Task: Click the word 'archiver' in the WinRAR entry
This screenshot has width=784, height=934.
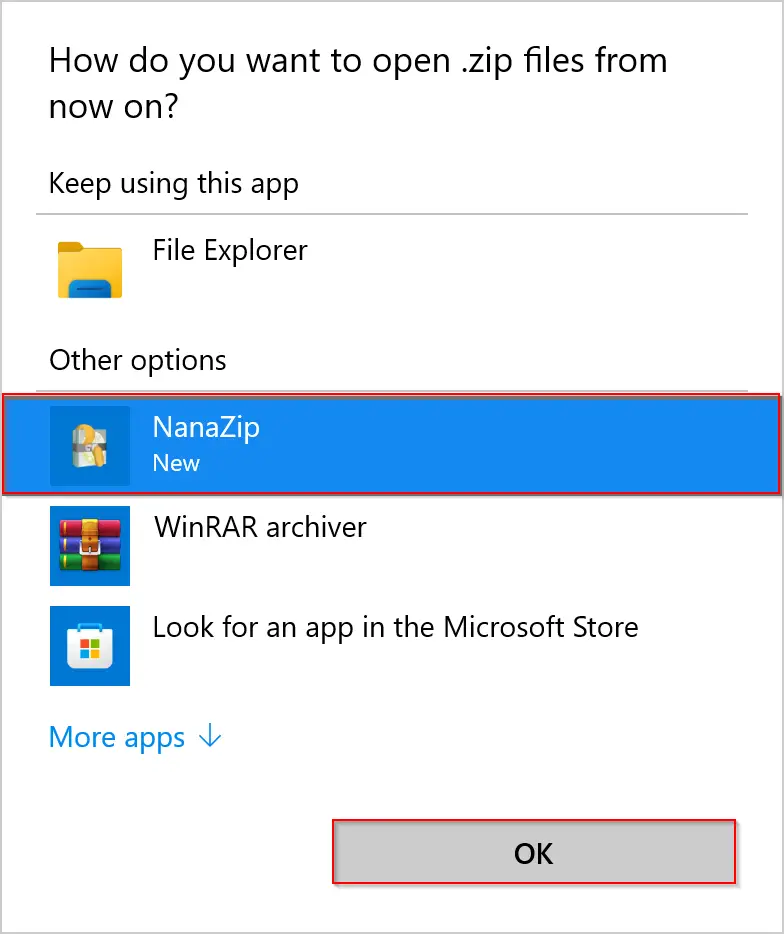Action: pyautogui.click(x=316, y=527)
